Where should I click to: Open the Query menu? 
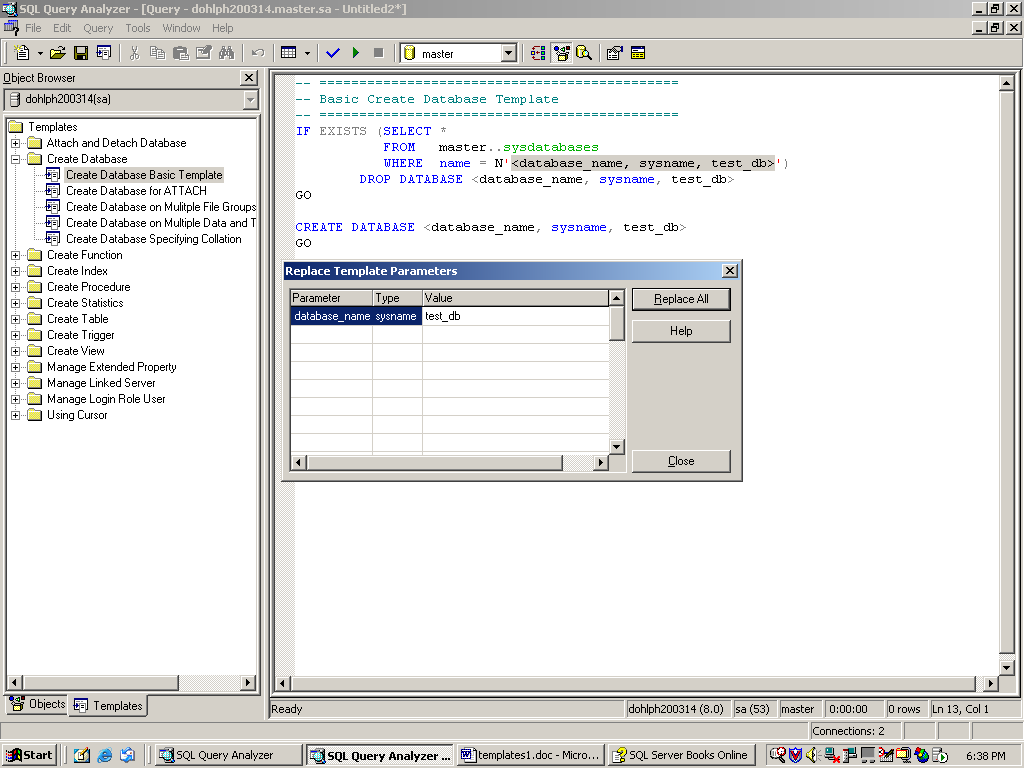[98, 28]
